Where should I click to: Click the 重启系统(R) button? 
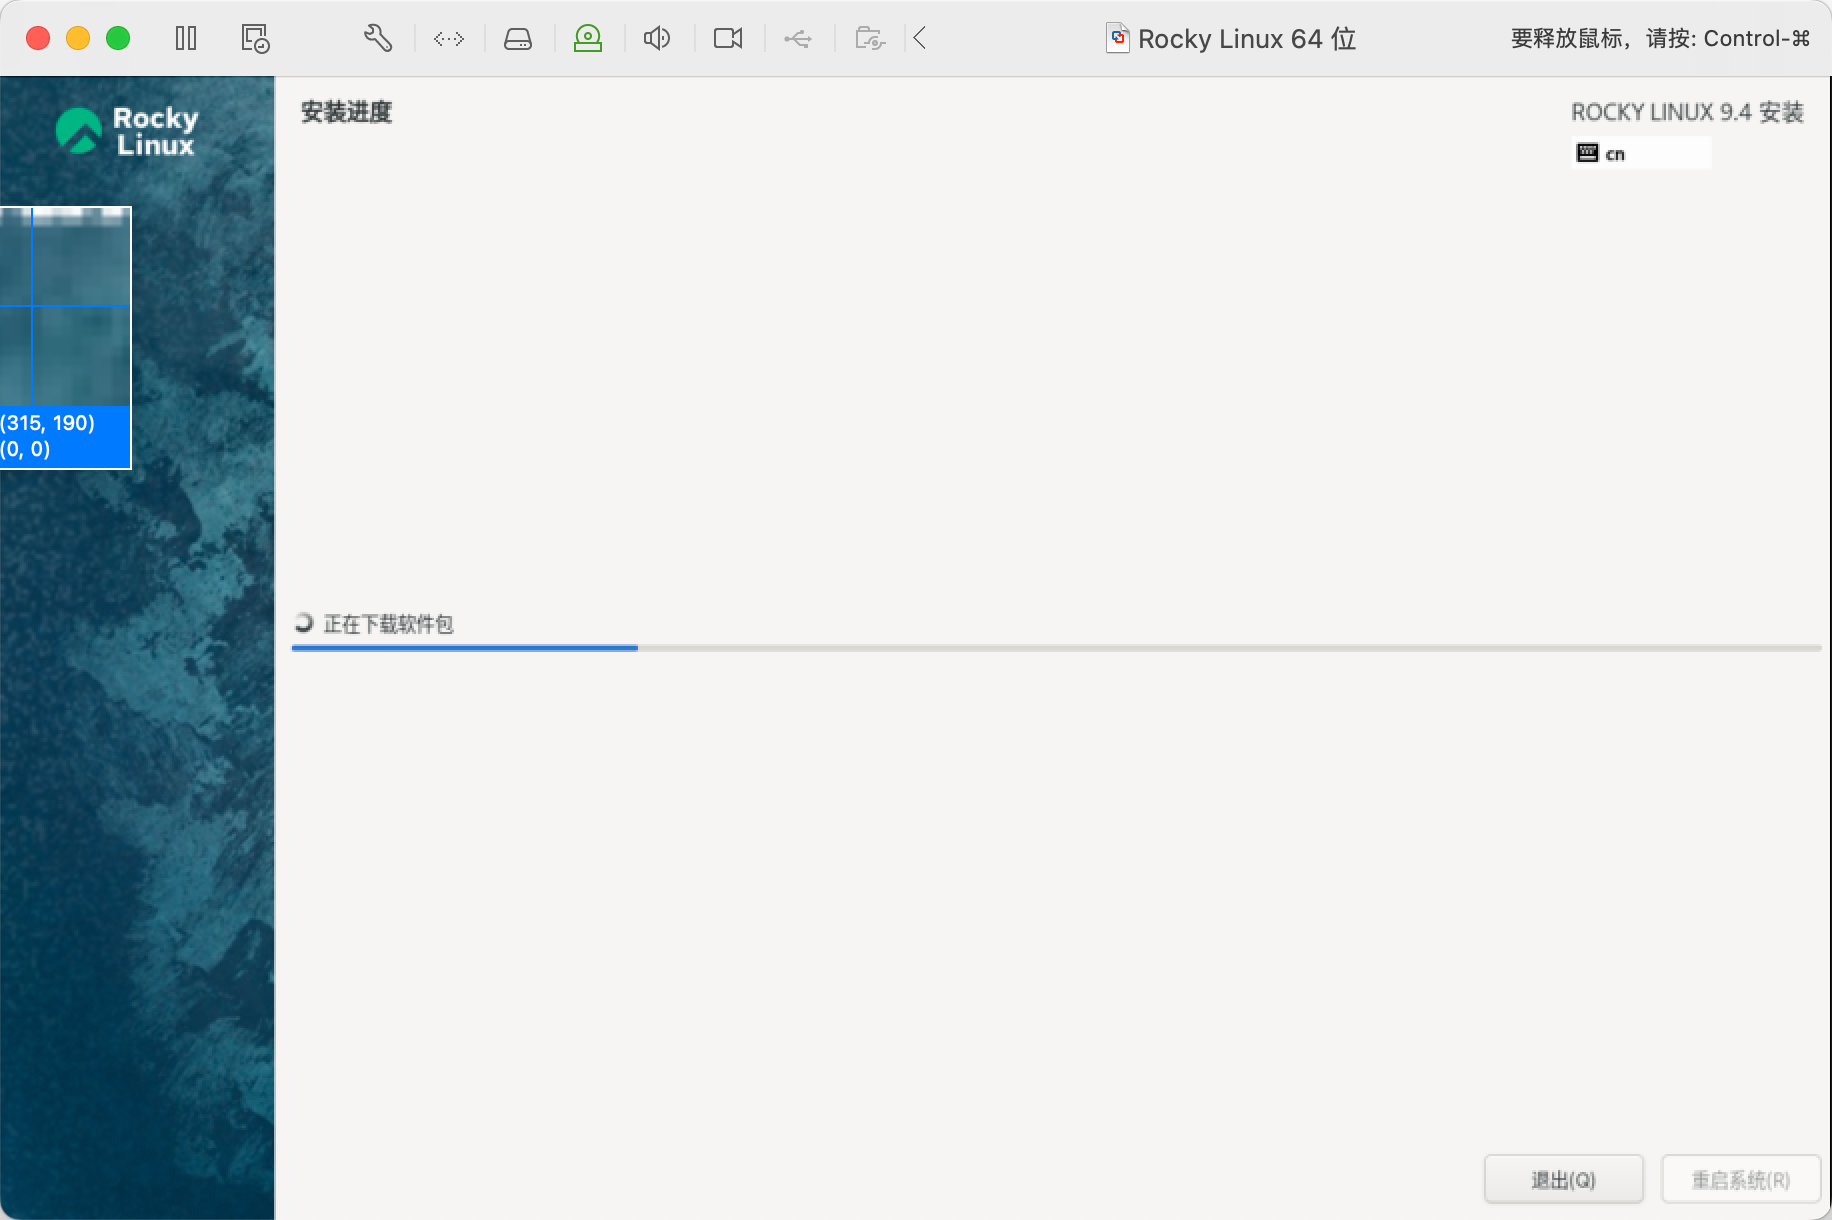[x=1741, y=1180]
